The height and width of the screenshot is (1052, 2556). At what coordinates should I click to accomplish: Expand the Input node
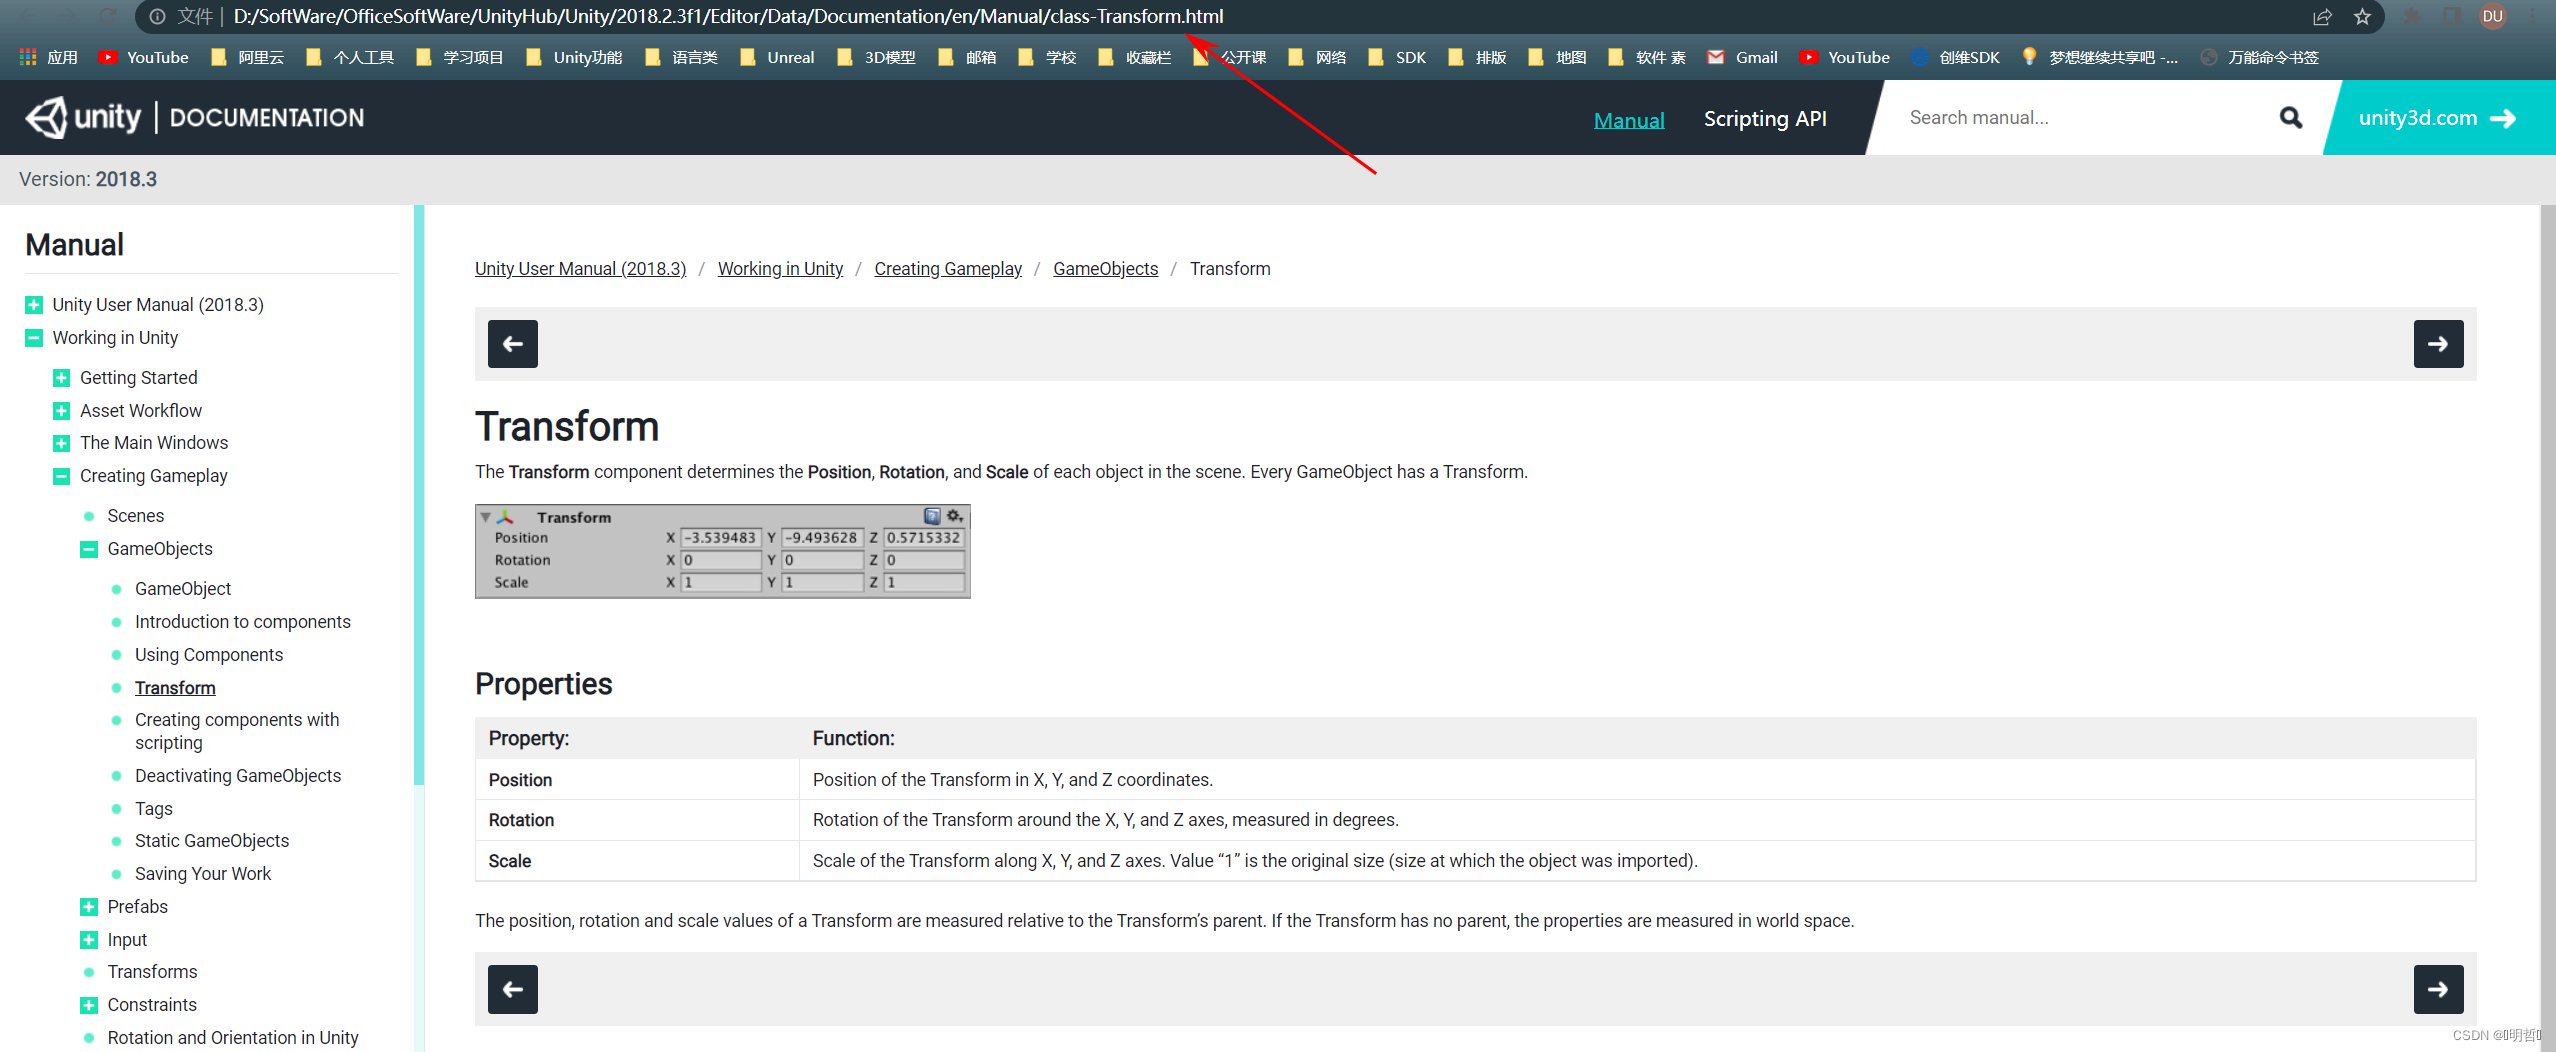pyautogui.click(x=89, y=940)
